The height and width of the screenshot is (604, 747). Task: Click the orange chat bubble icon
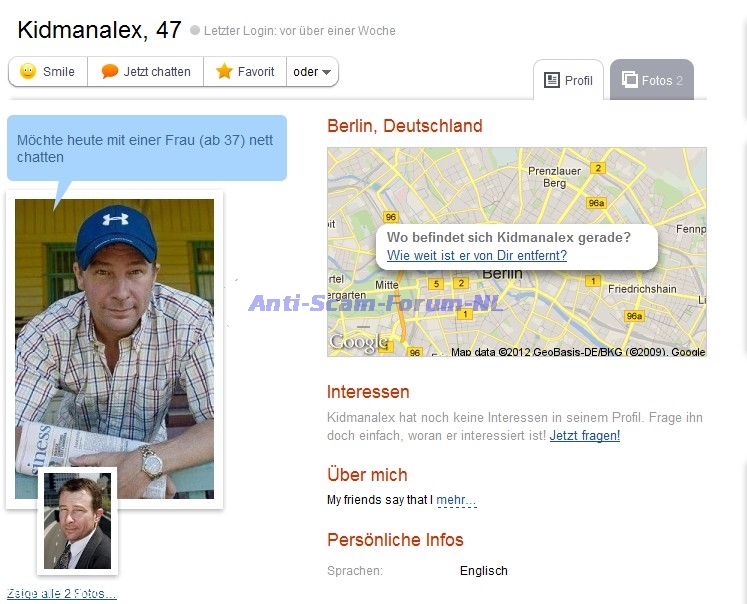click(x=110, y=72)
